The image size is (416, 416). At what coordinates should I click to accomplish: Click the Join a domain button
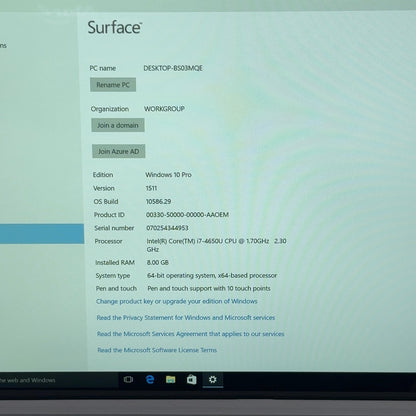[x=118, y=125]
